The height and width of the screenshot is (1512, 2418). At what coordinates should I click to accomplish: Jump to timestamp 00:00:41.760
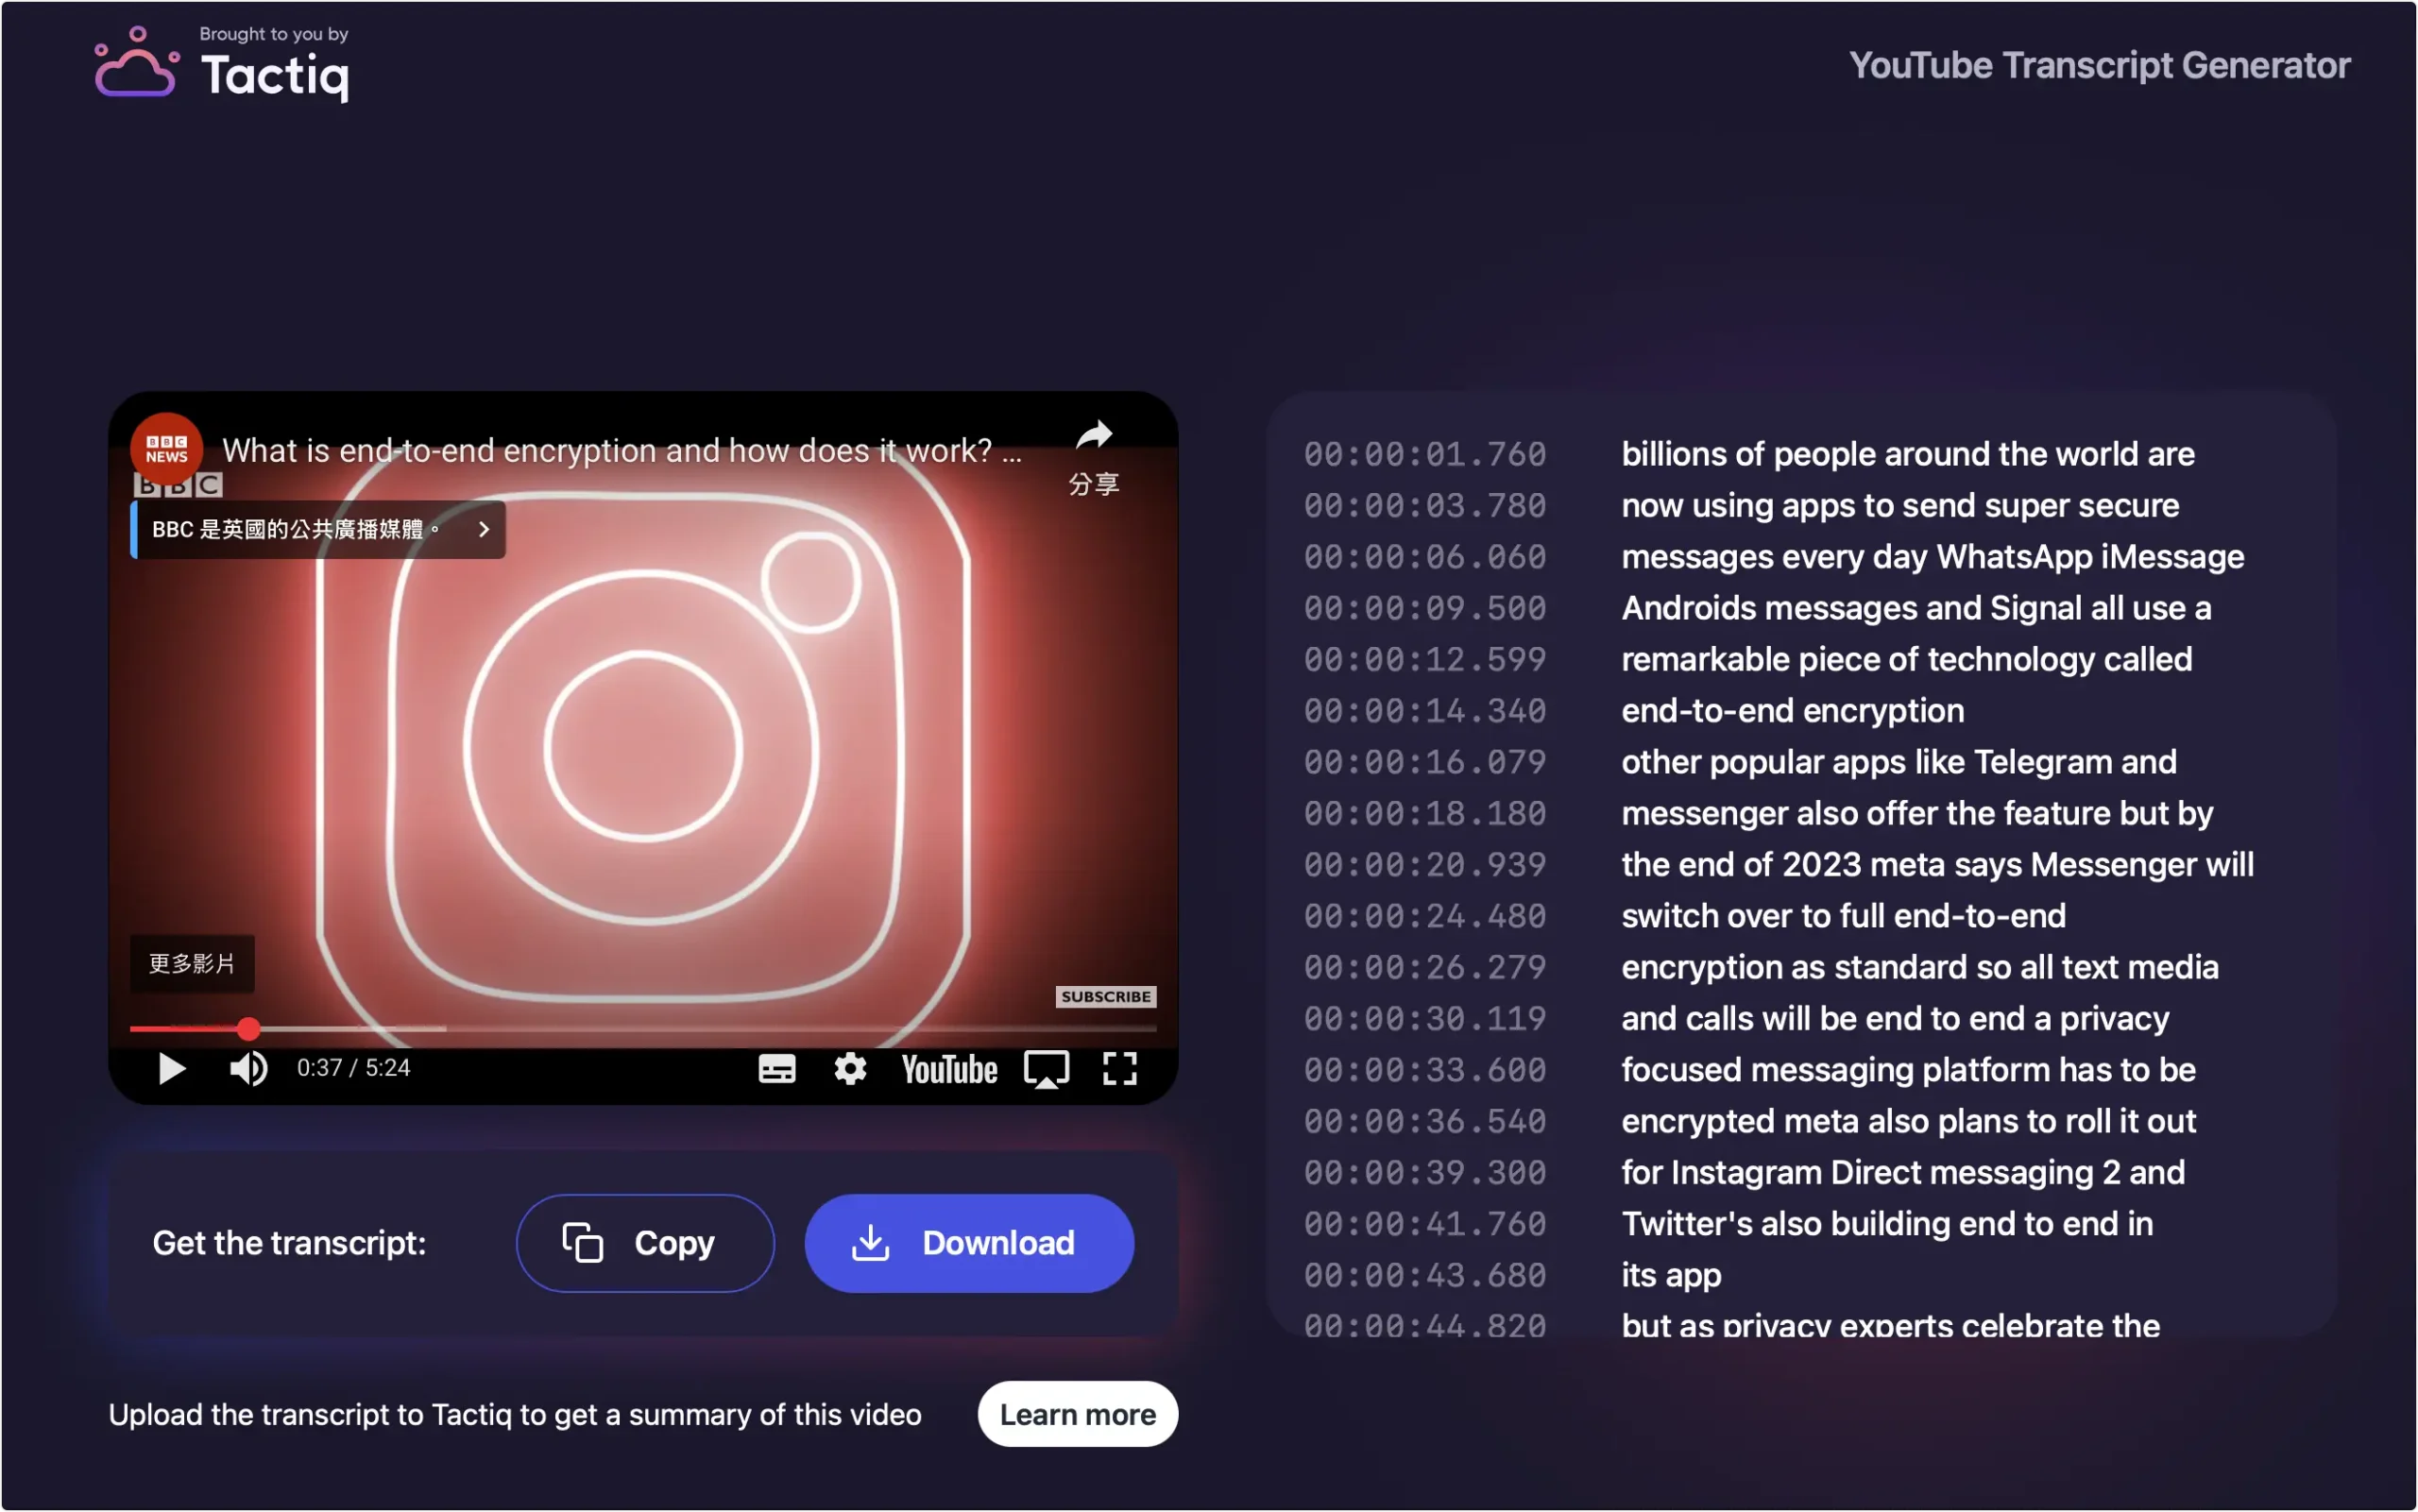point(1424,1224)
